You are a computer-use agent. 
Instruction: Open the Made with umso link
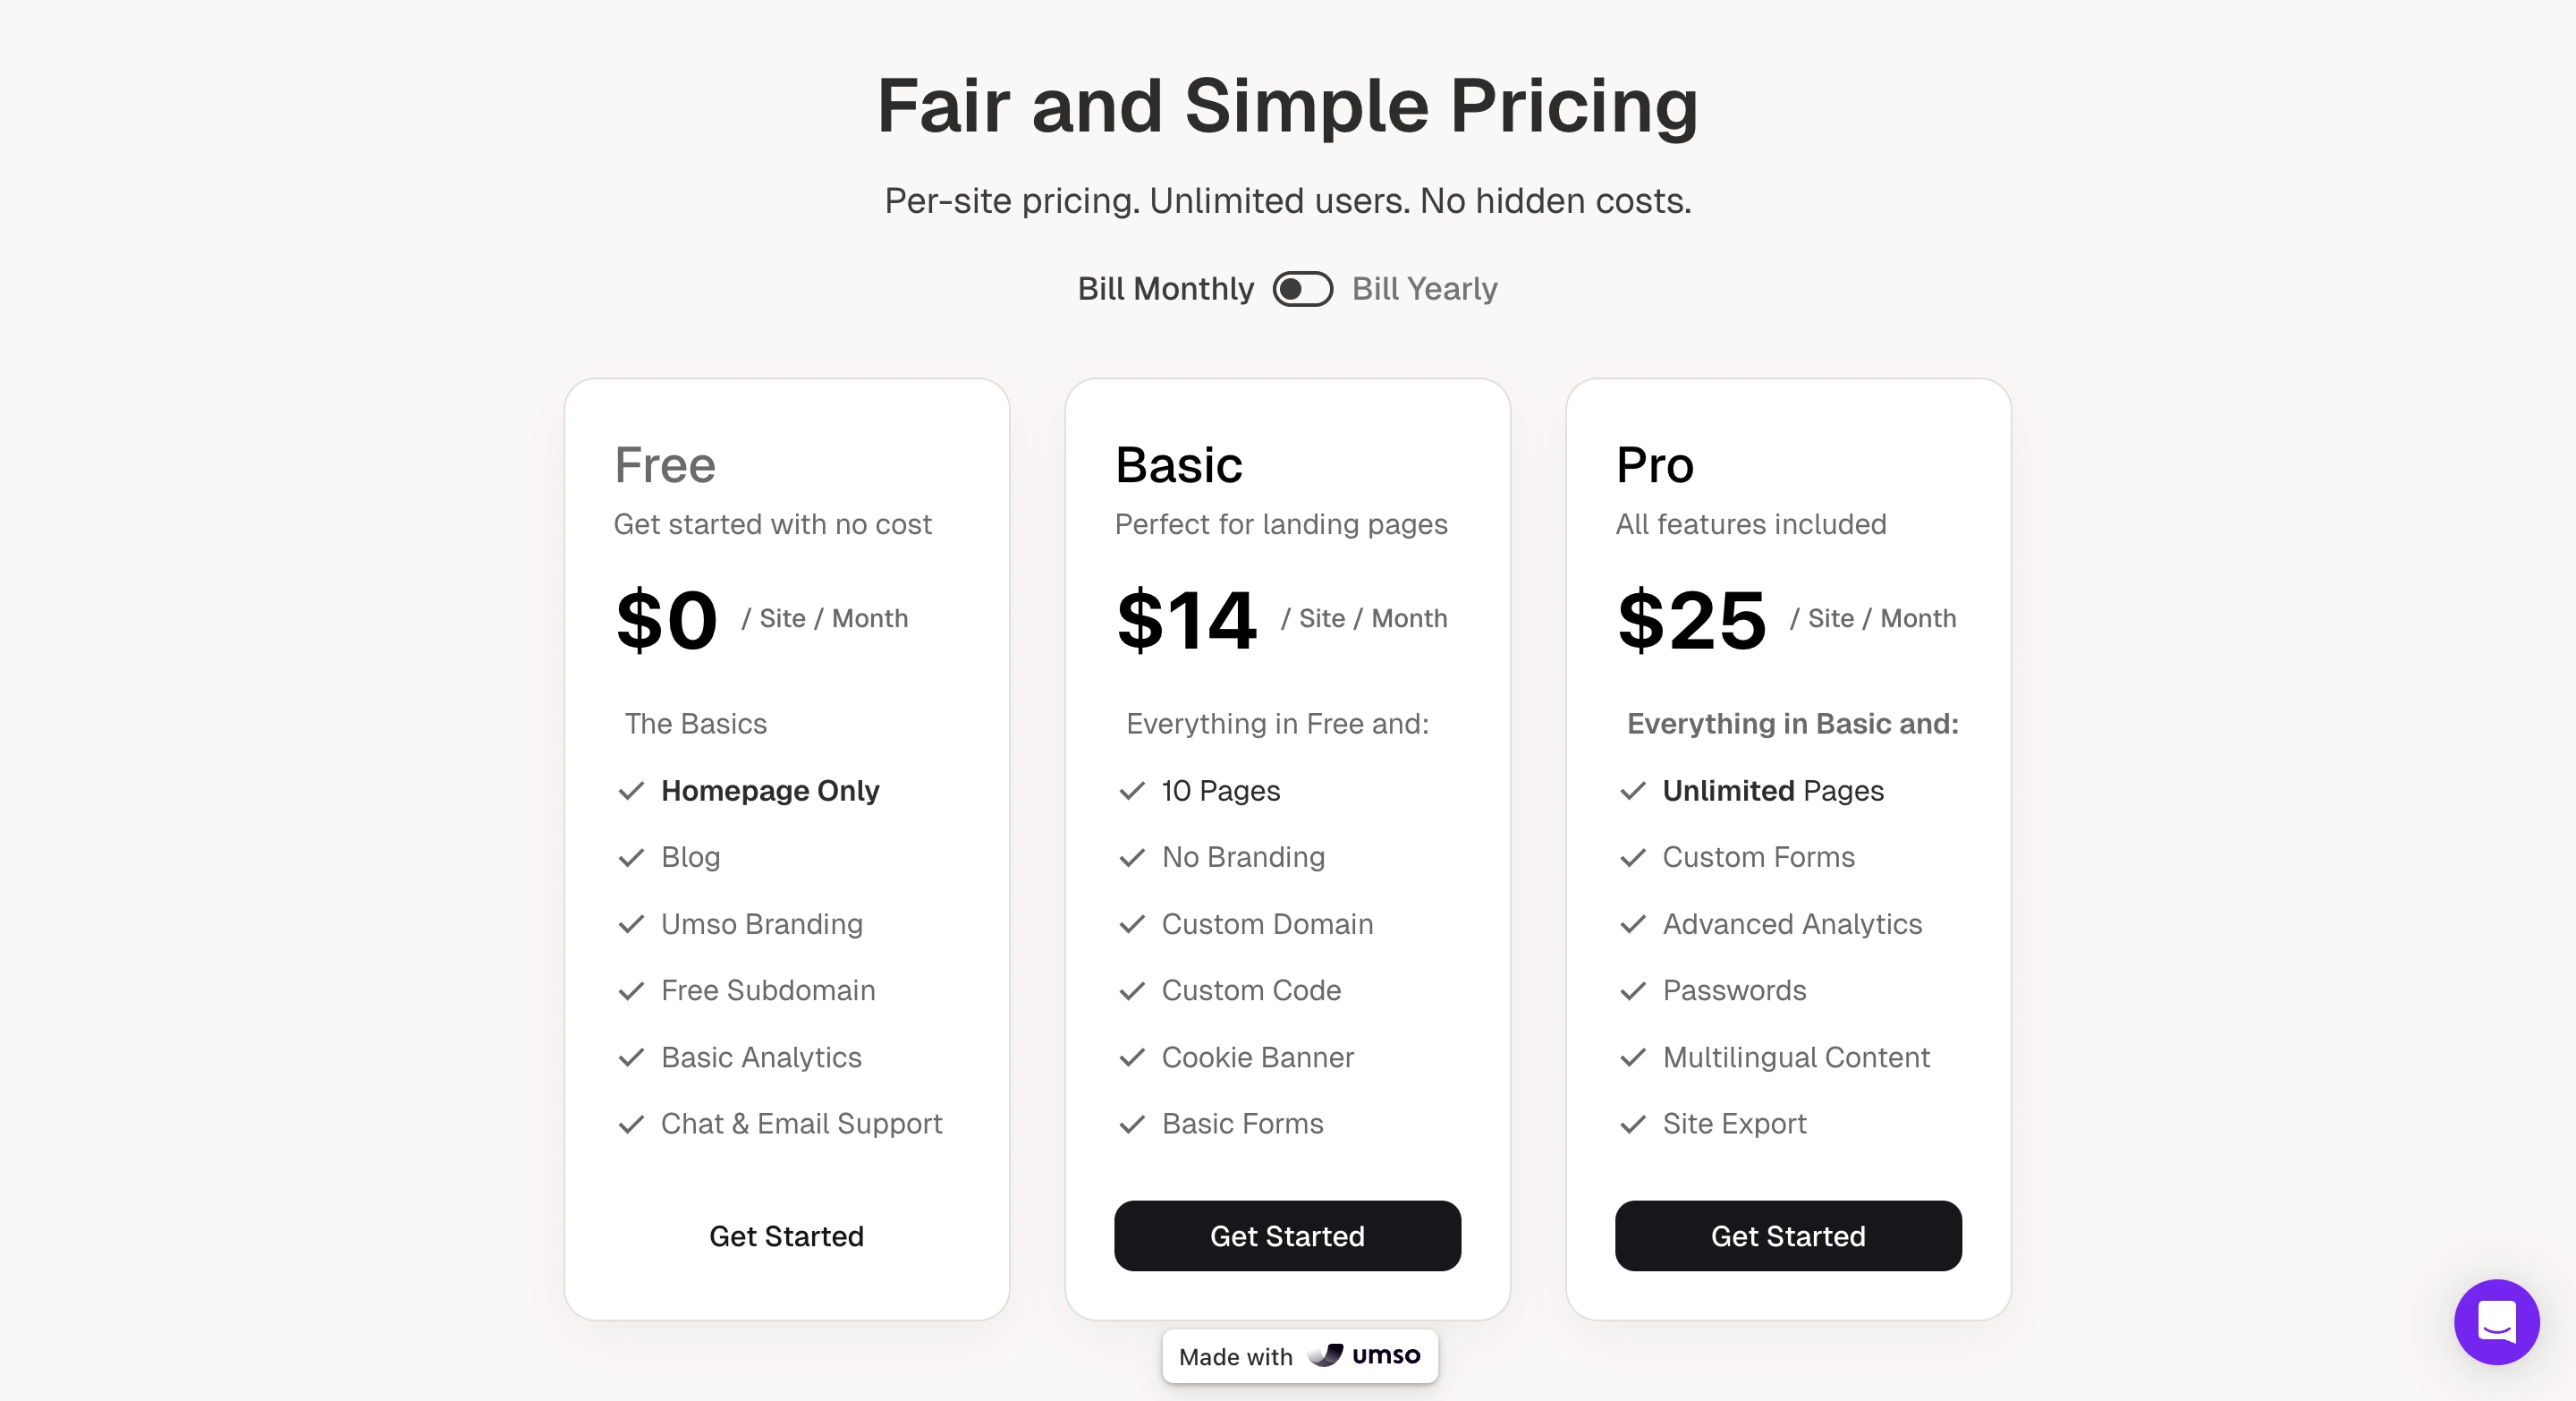pyautogui.click(x=1299, y=1356)
